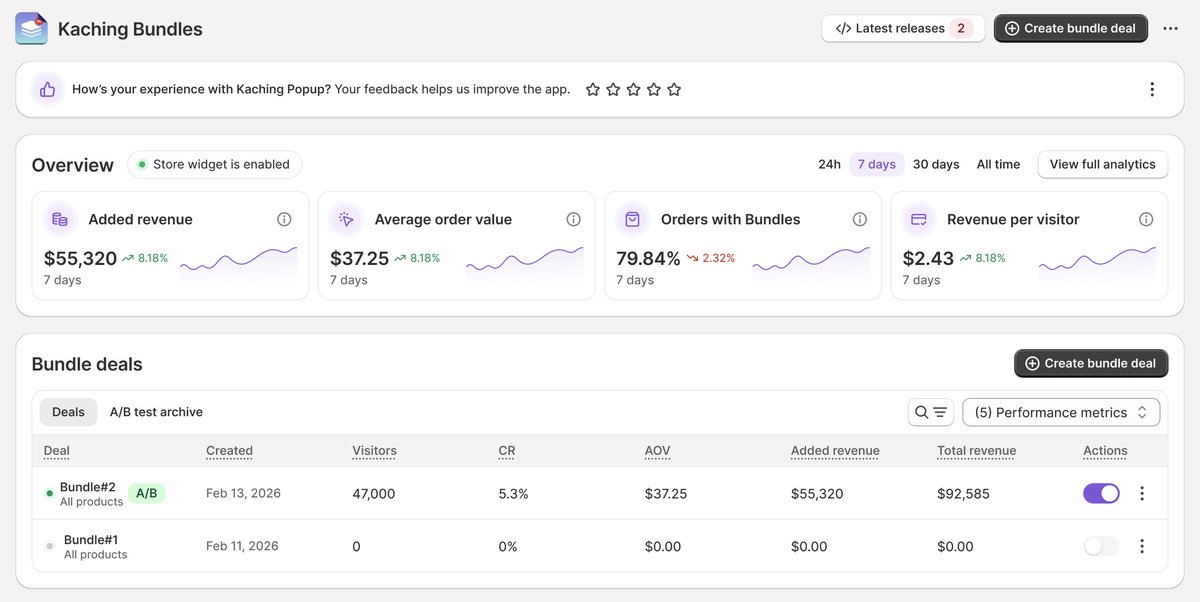Switch to the Deals tab
The height and width of the screenshot is (602, 1200).
pos(69,412)
